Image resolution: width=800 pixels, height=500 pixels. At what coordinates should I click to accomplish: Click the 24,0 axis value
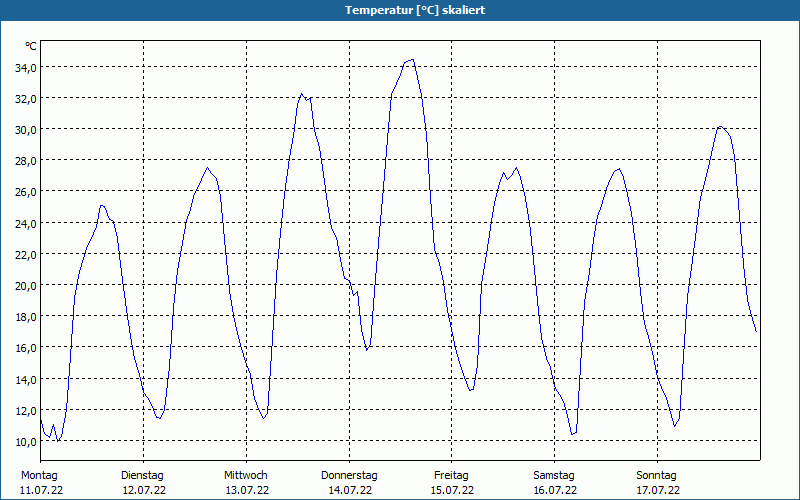coord(26,223)
